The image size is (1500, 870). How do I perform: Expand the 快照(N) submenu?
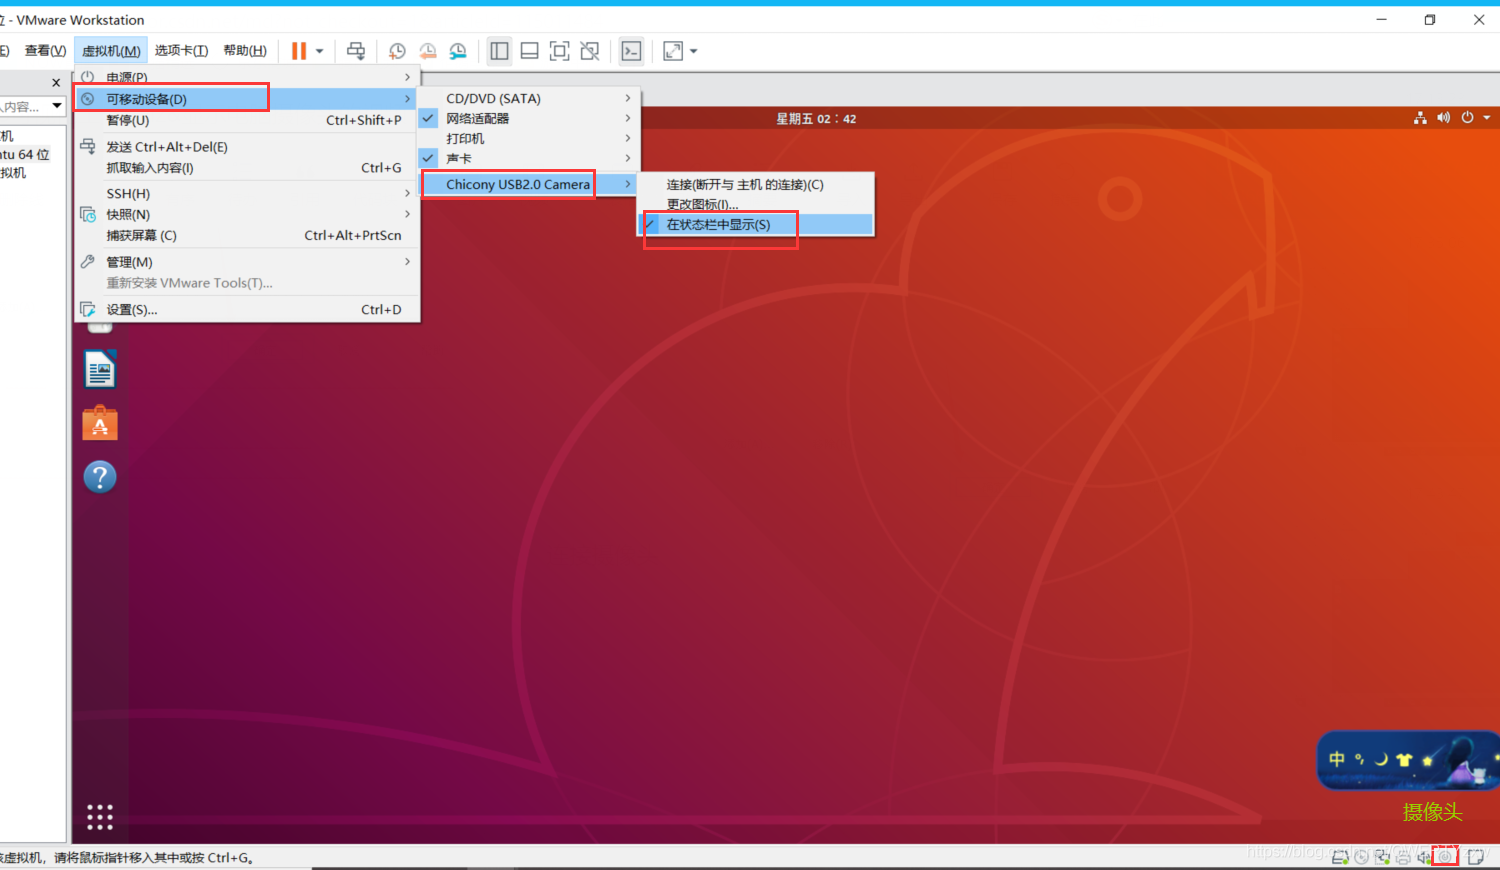(x=247, y=214)
